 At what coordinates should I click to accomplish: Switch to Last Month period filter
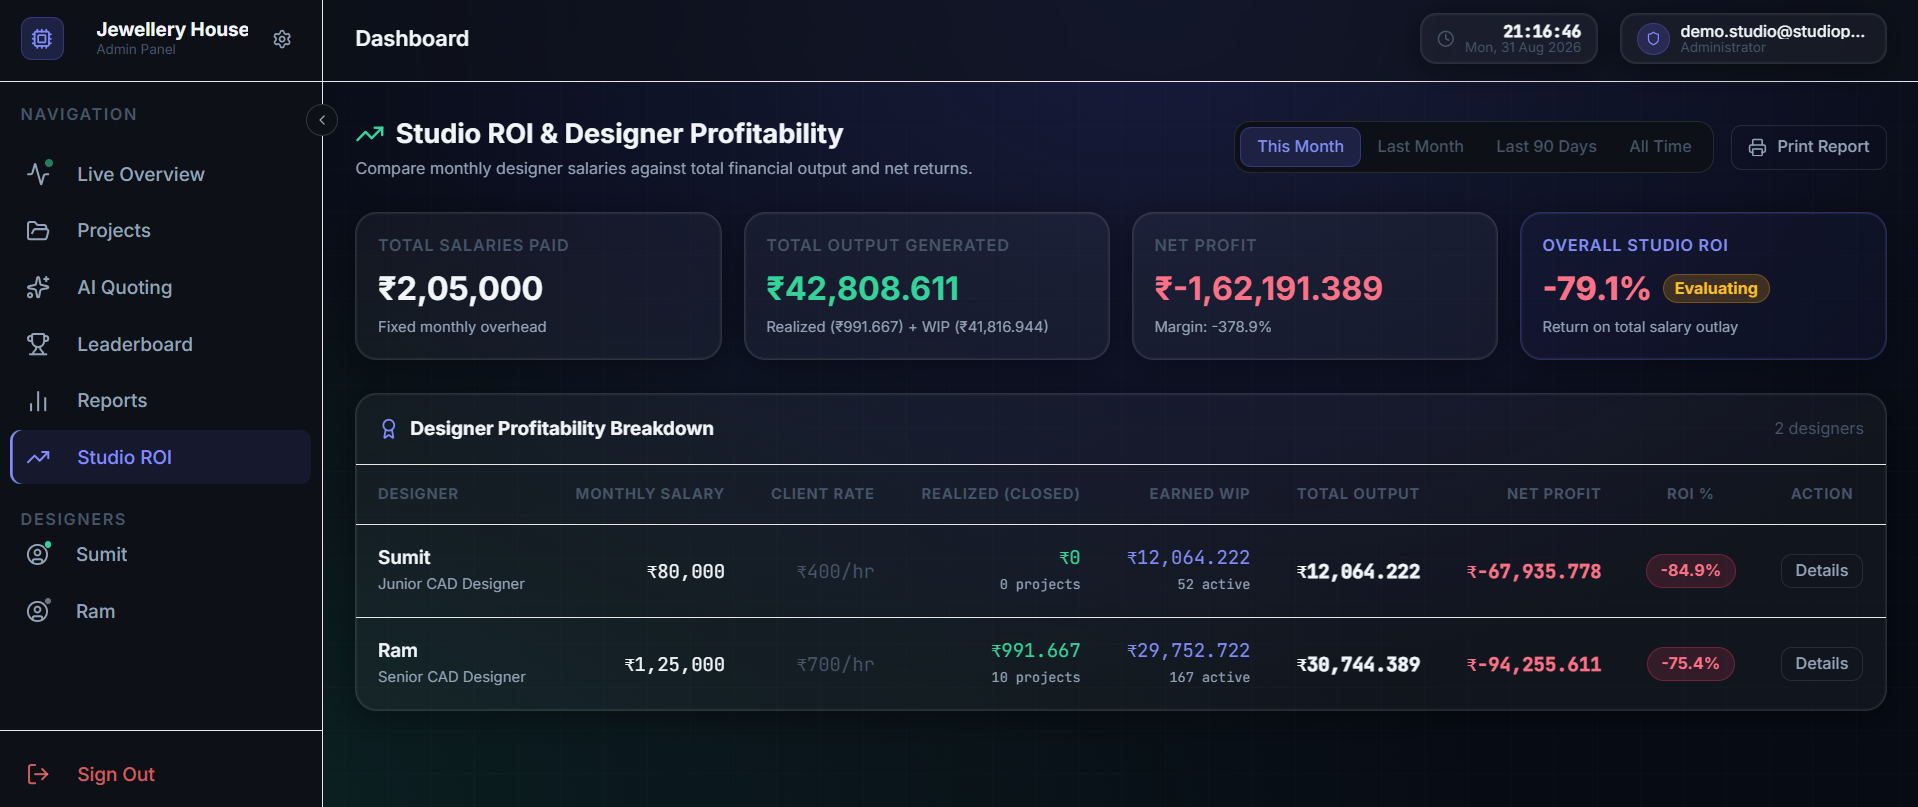(x=1420, y=147)
